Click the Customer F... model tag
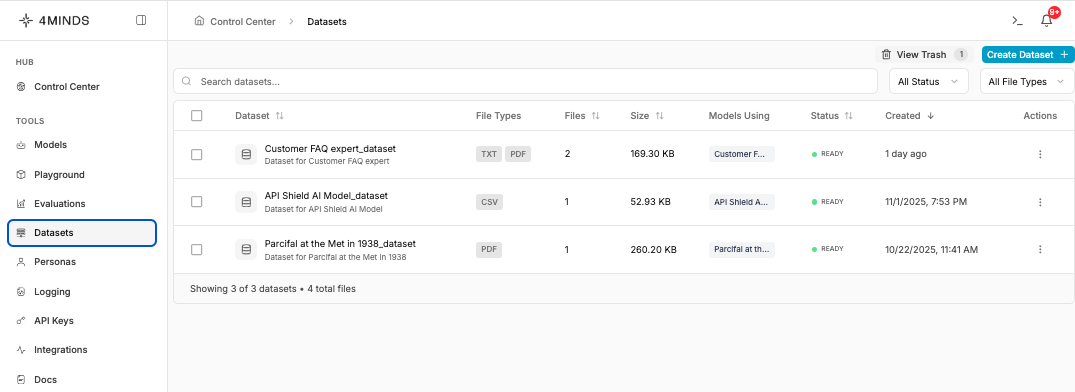1075x392 pixels. (x=742, y=154)
